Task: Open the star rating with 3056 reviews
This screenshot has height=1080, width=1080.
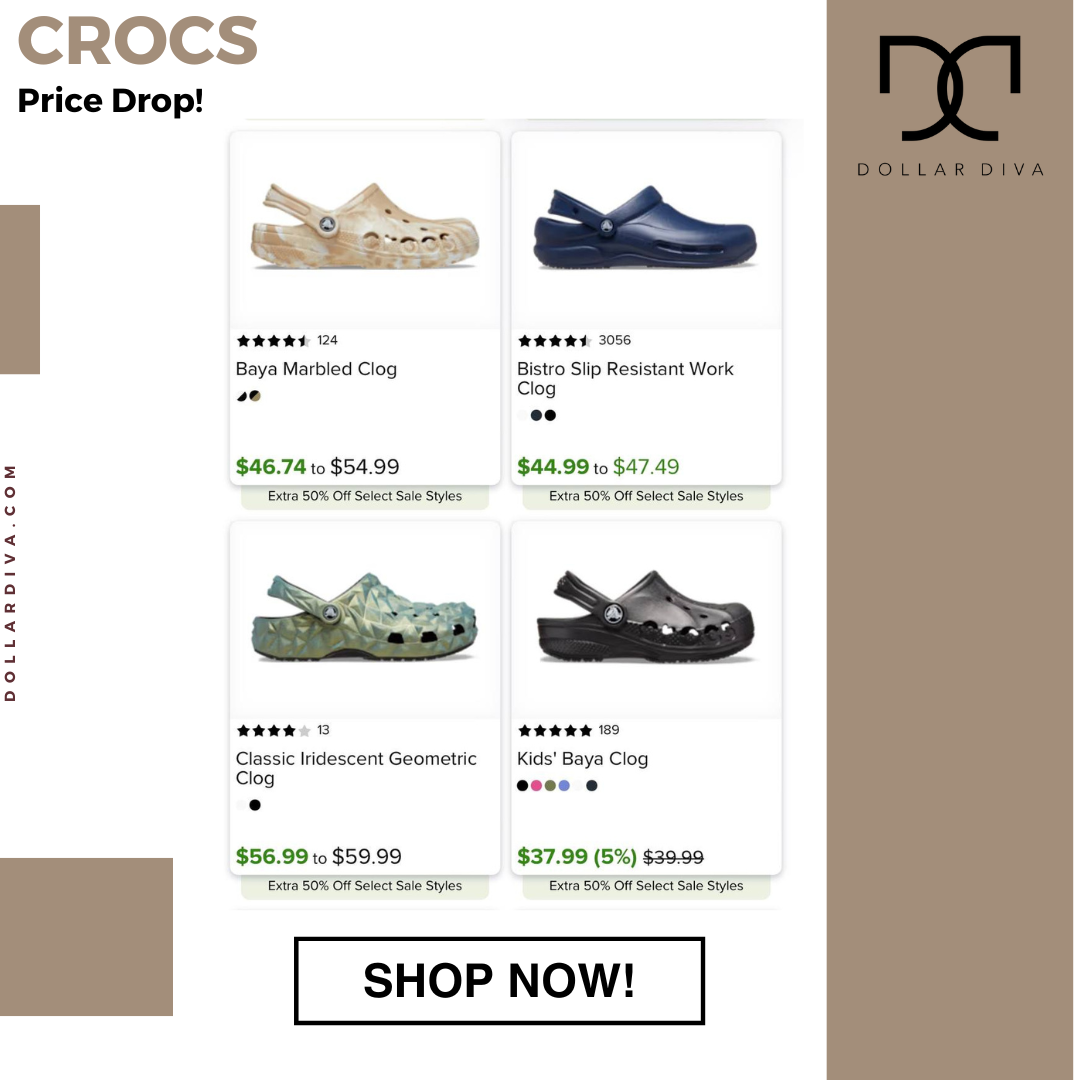Action: (574, 340)
